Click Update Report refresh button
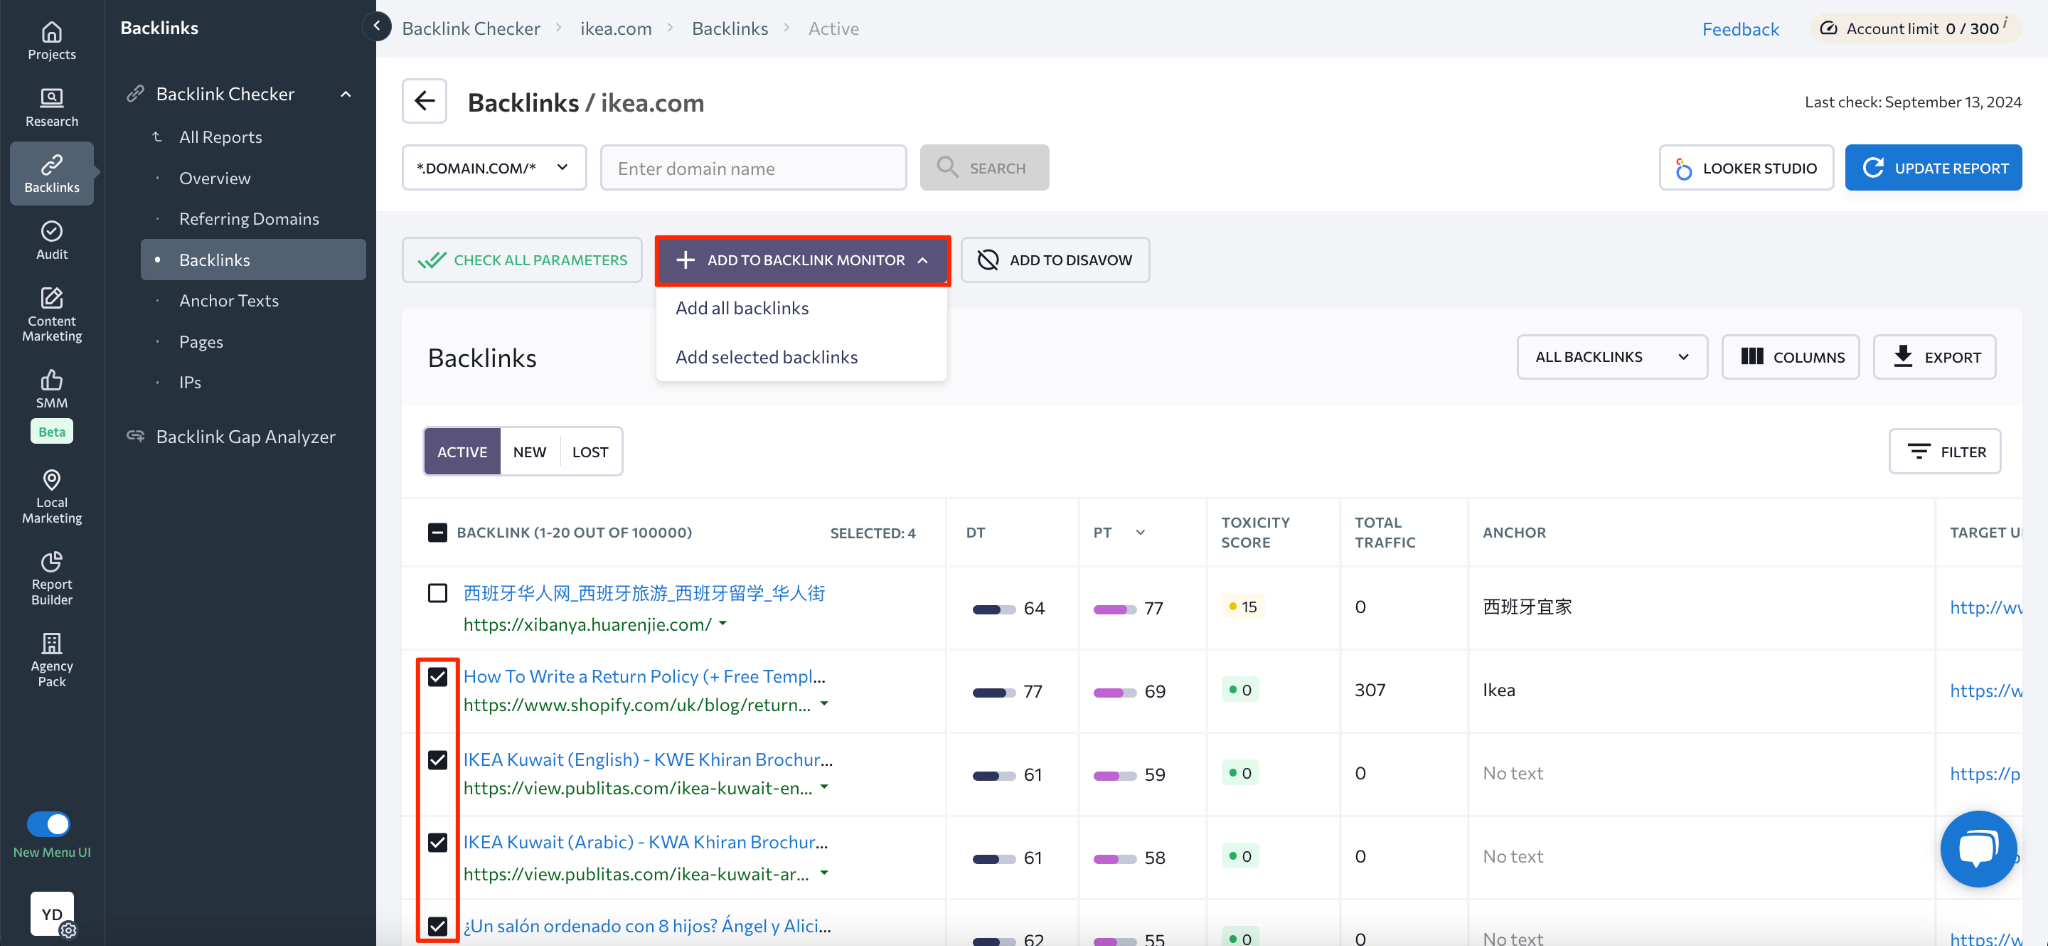Viewport: 2048px width, 946px height. click(x=1933, y=168)
